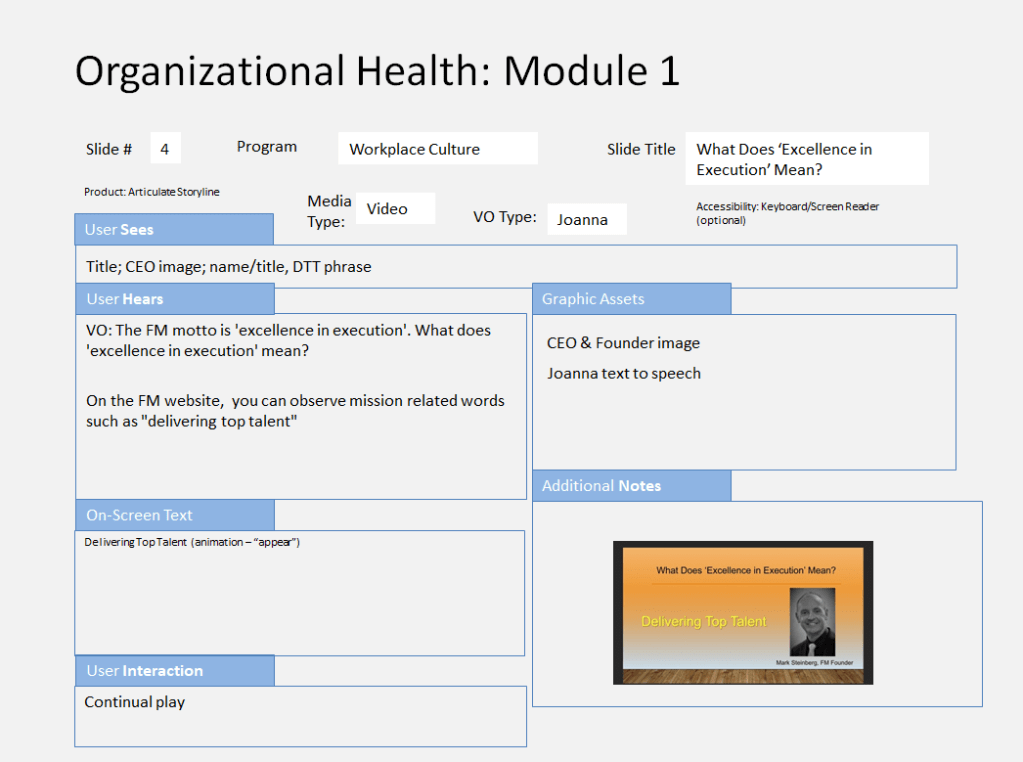Select the 'User Hears' header tab

tap(174, 299)
